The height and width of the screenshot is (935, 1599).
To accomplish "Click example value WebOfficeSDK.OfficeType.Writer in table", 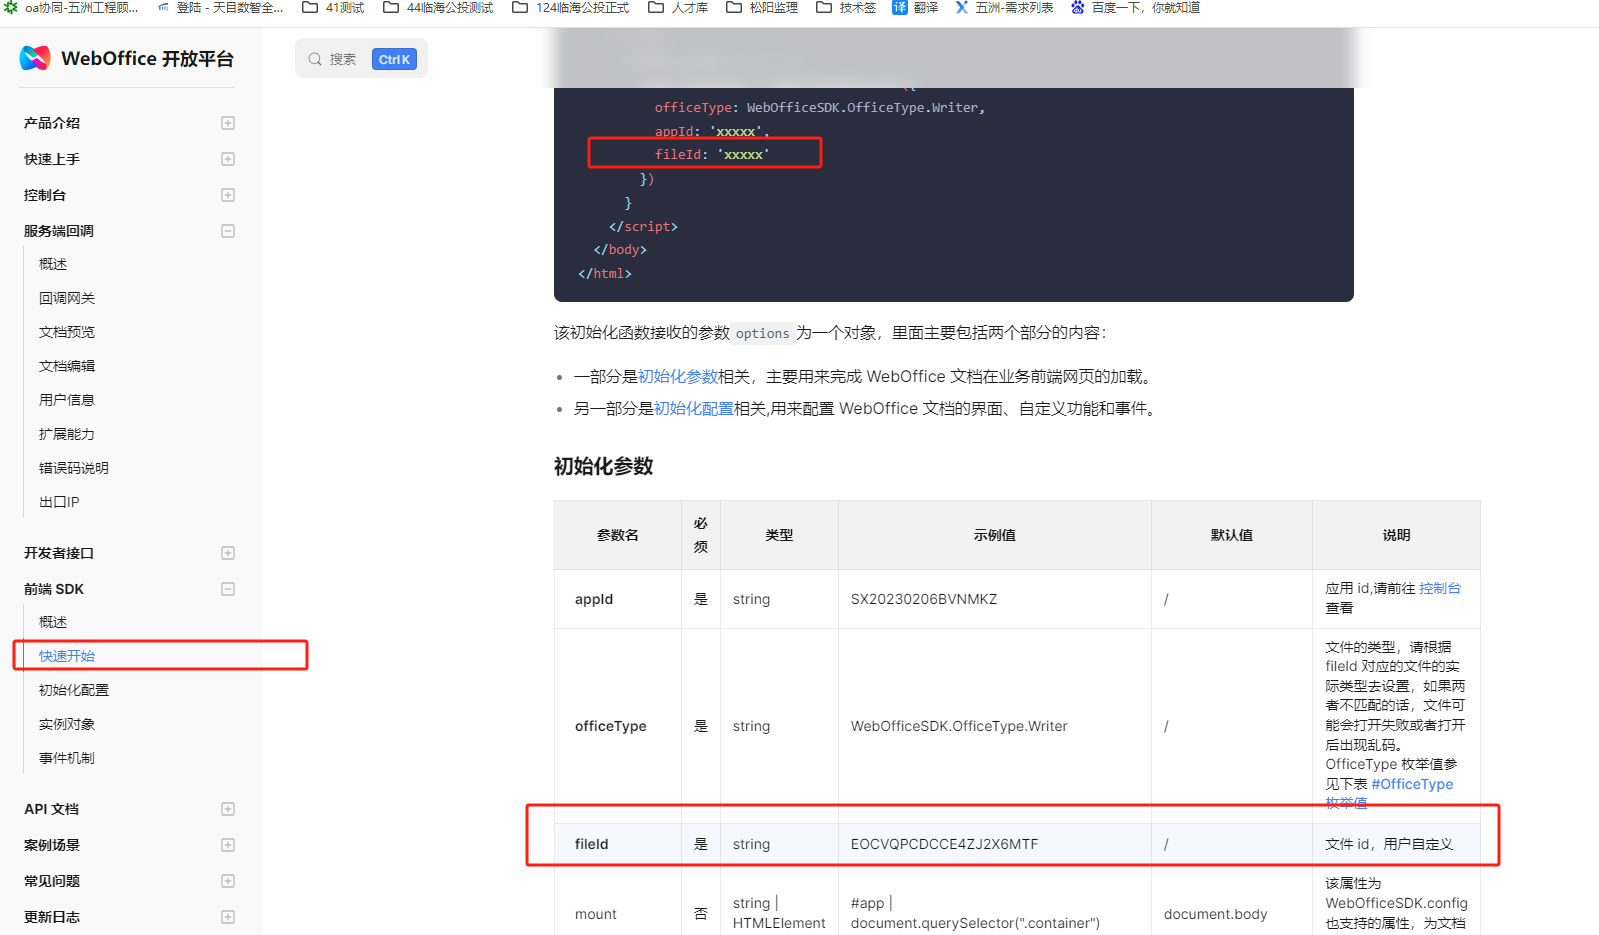I will click(x=959, y=726).
